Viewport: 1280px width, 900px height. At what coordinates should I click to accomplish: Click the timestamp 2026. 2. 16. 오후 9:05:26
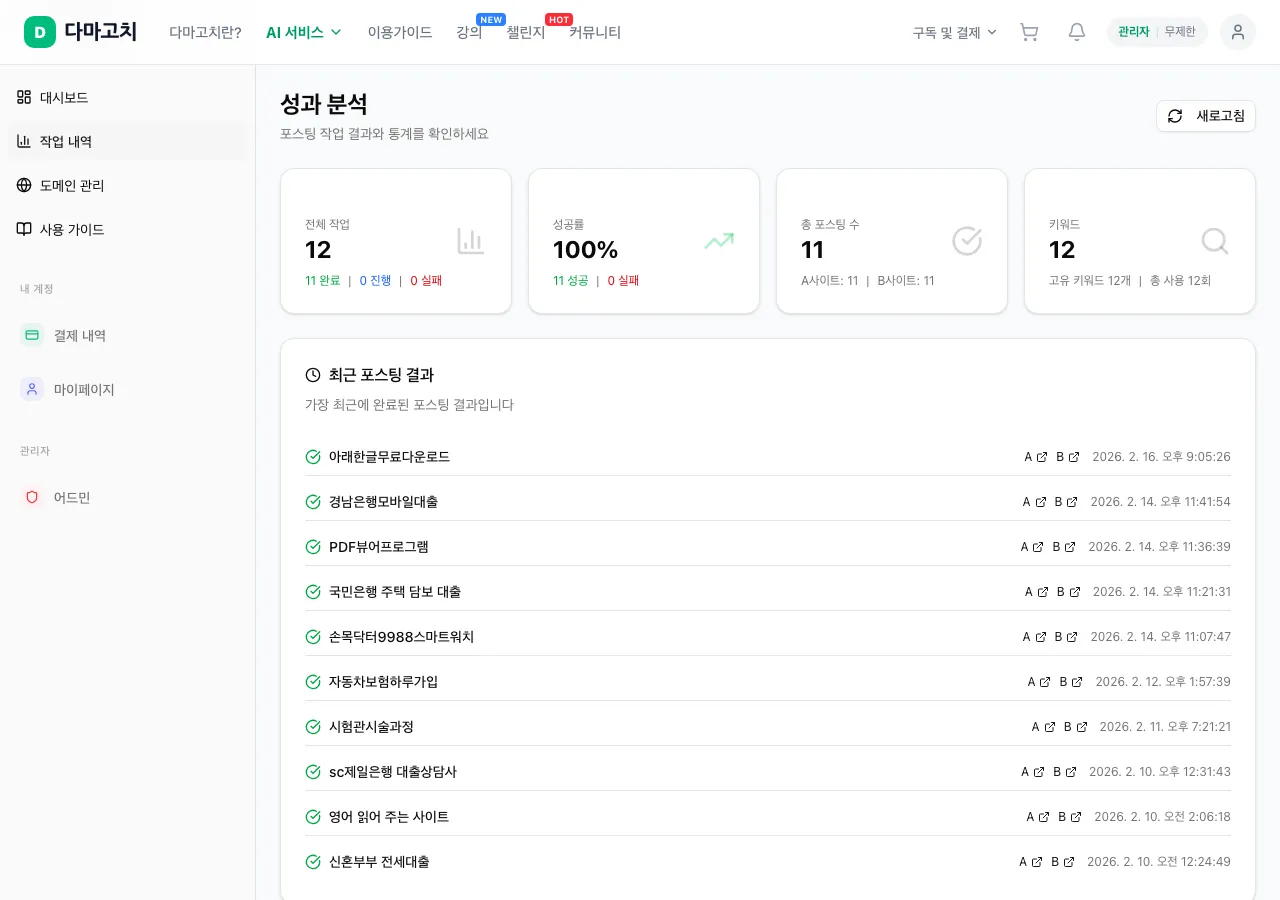coord(1161,457)
